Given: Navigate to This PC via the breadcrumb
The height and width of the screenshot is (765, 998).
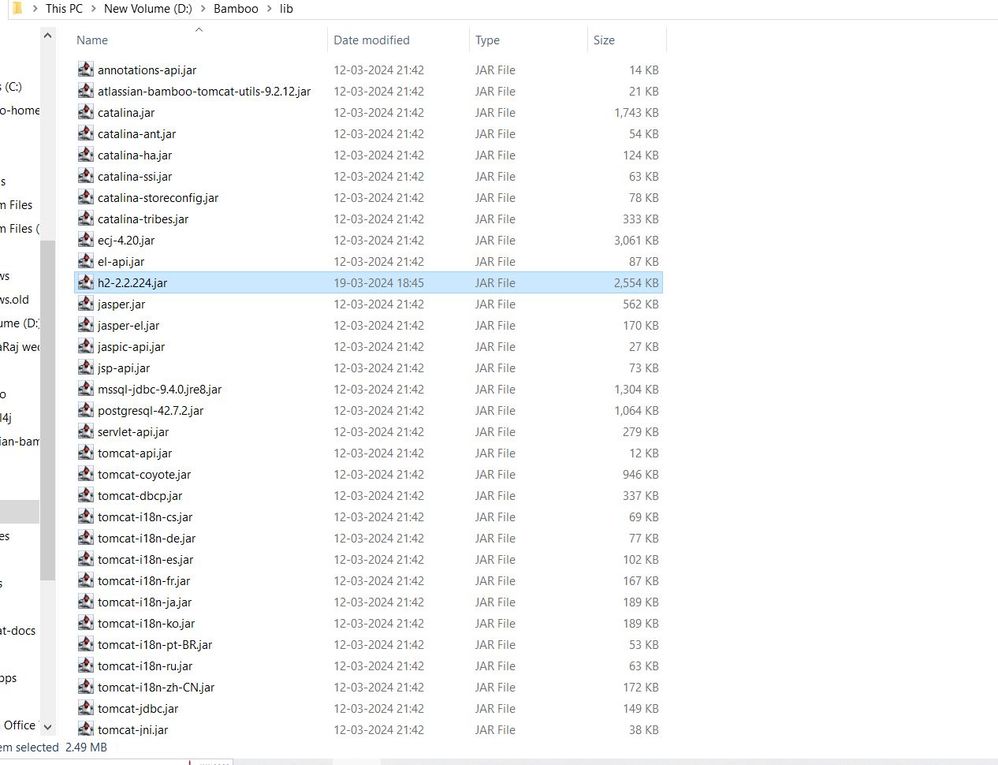Looking at the screenshot, I should [x=63, y=8].
